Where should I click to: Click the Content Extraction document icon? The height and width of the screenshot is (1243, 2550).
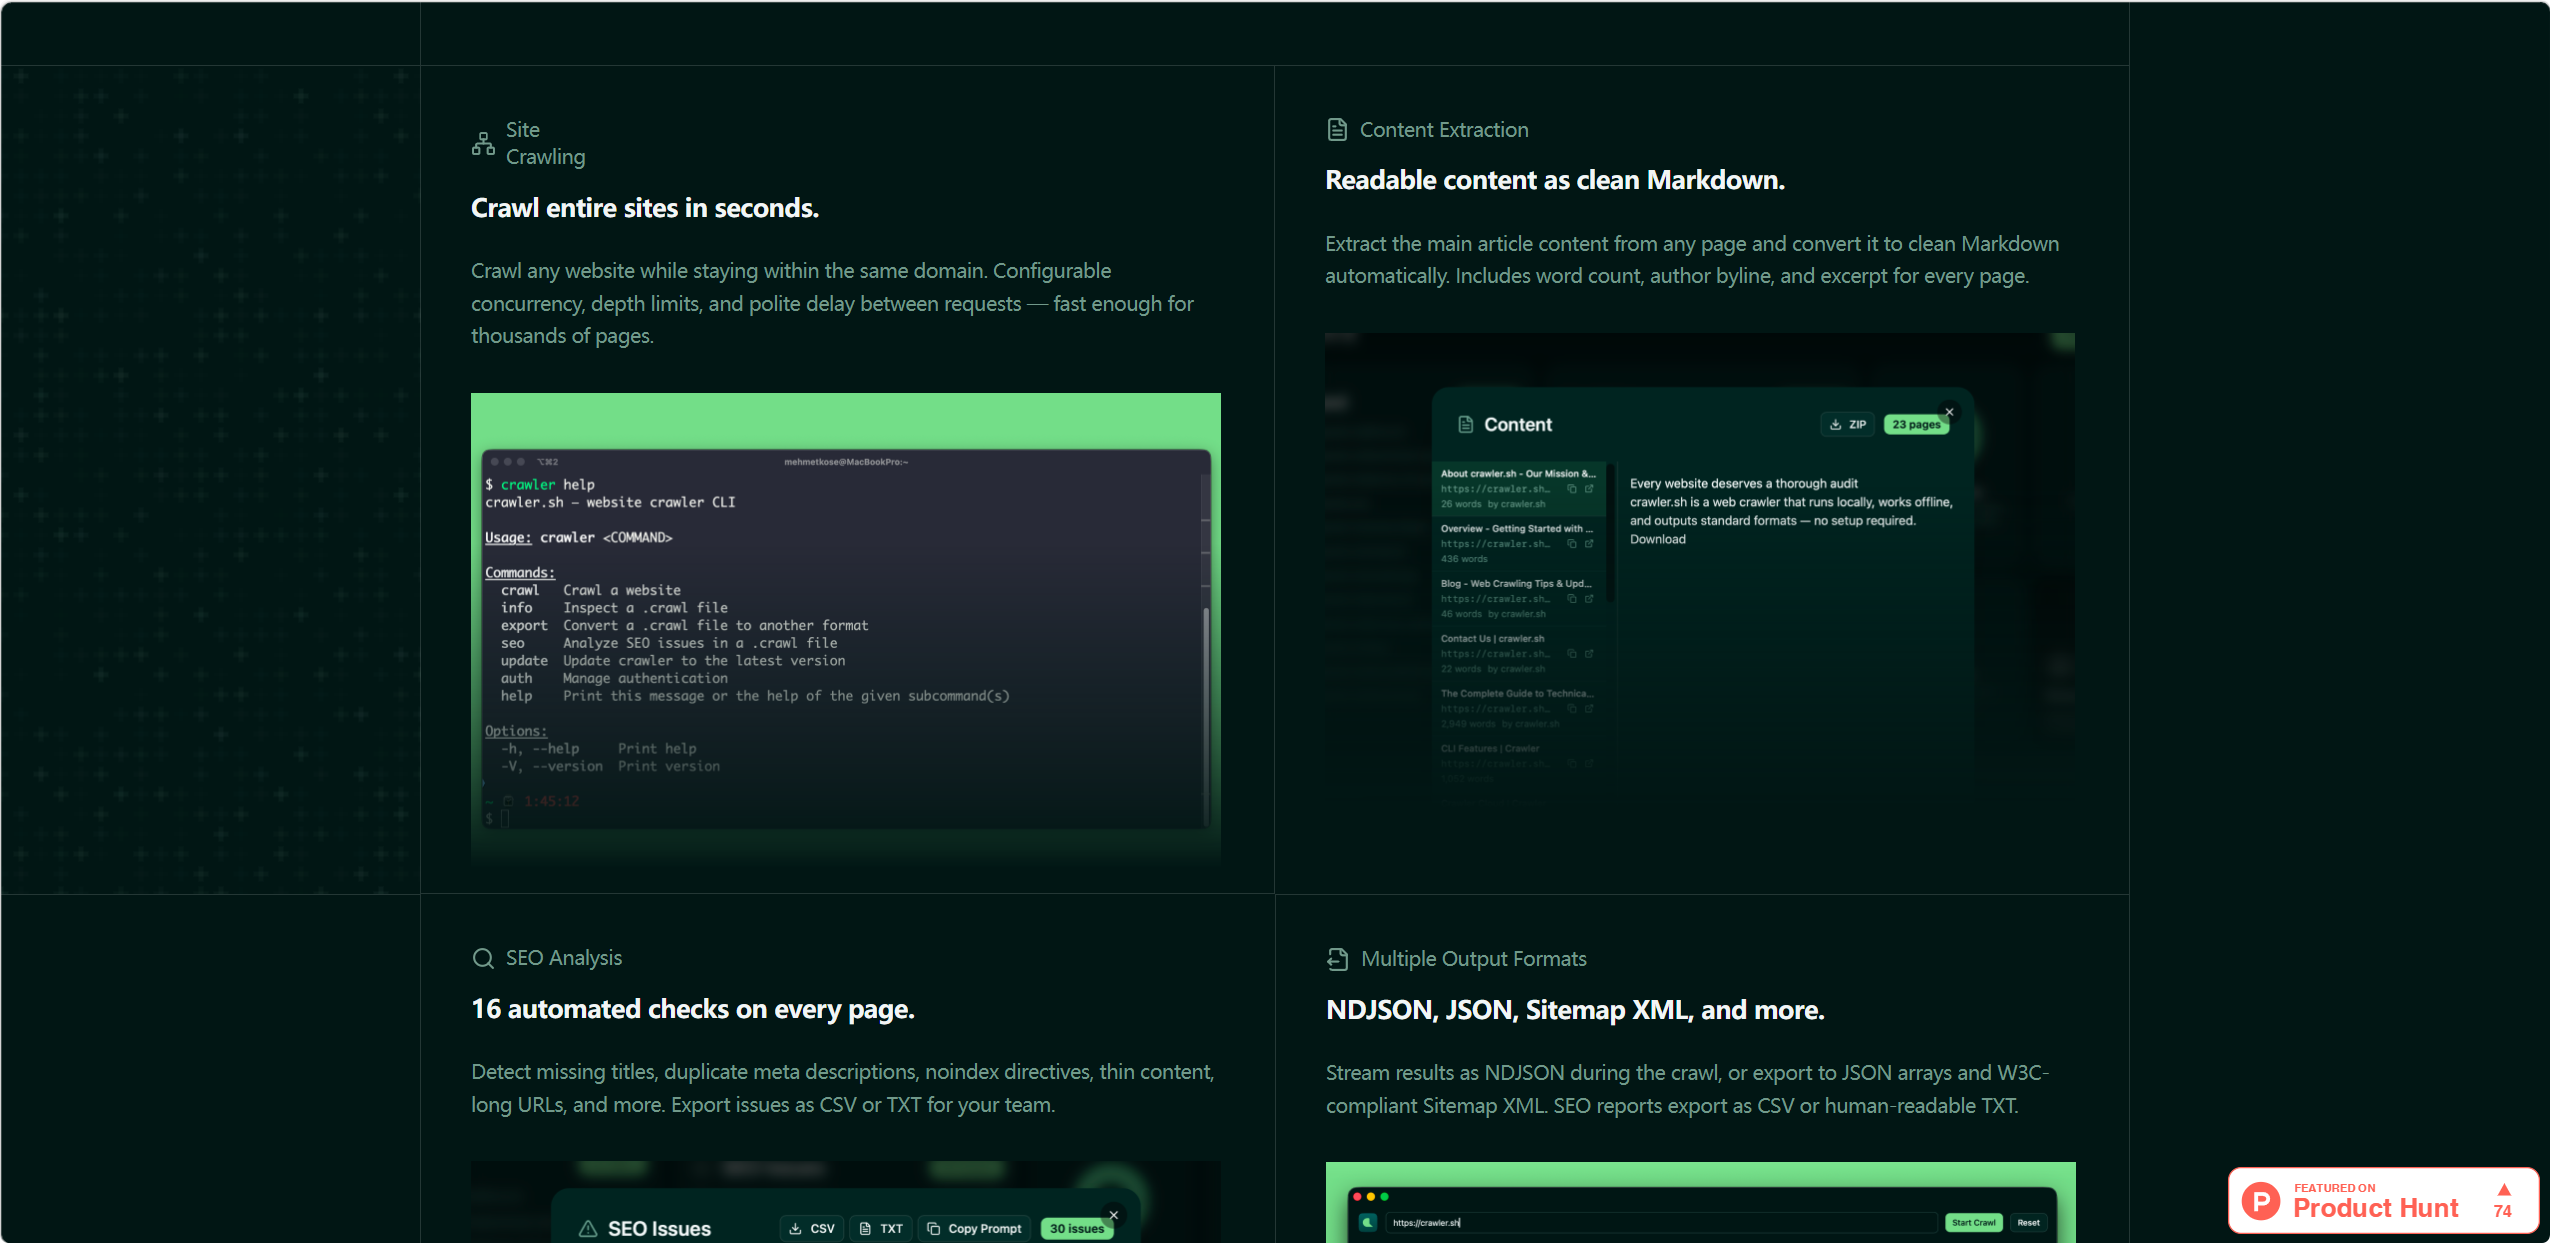[1337, 130]
